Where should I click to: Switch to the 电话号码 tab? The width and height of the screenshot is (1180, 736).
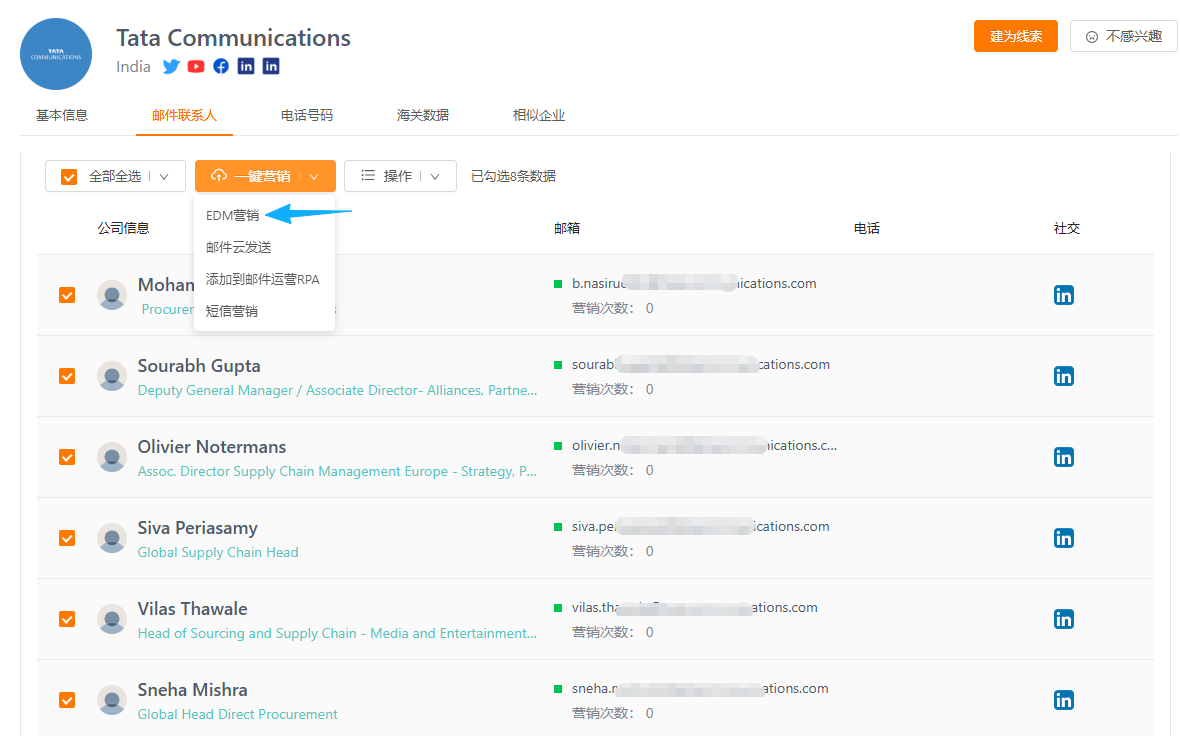pyautogui.click(x=306, y=115)
